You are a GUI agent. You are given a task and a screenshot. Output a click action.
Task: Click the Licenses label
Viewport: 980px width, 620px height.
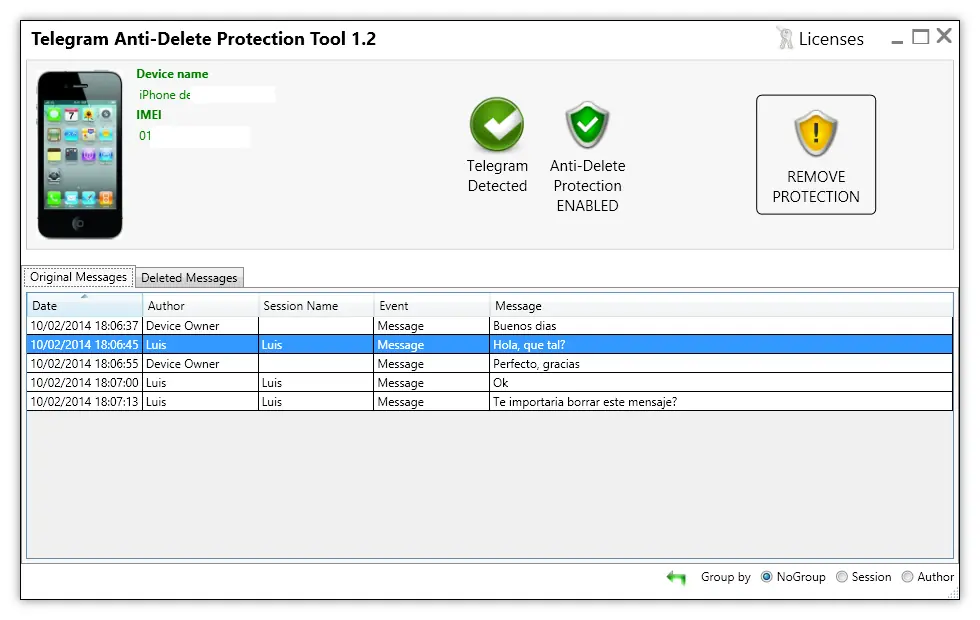tap(831, 39)
